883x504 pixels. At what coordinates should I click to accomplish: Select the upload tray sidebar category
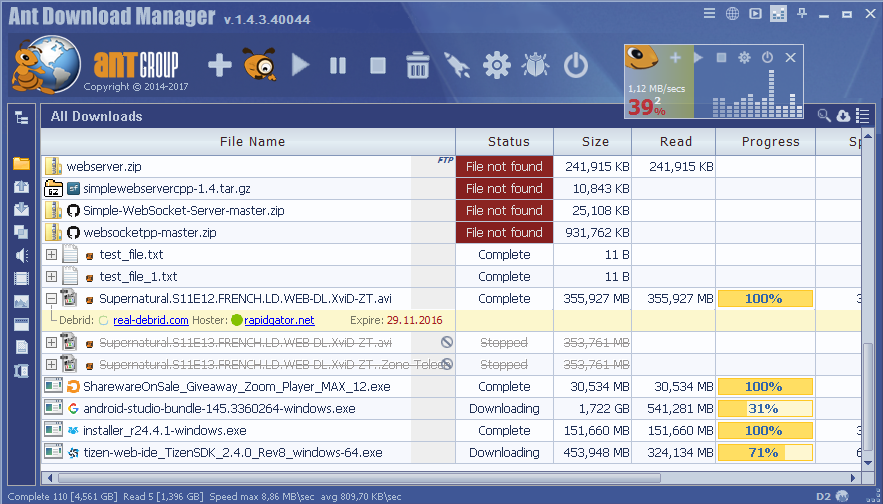pyautogui.click(x=21, y=186)
